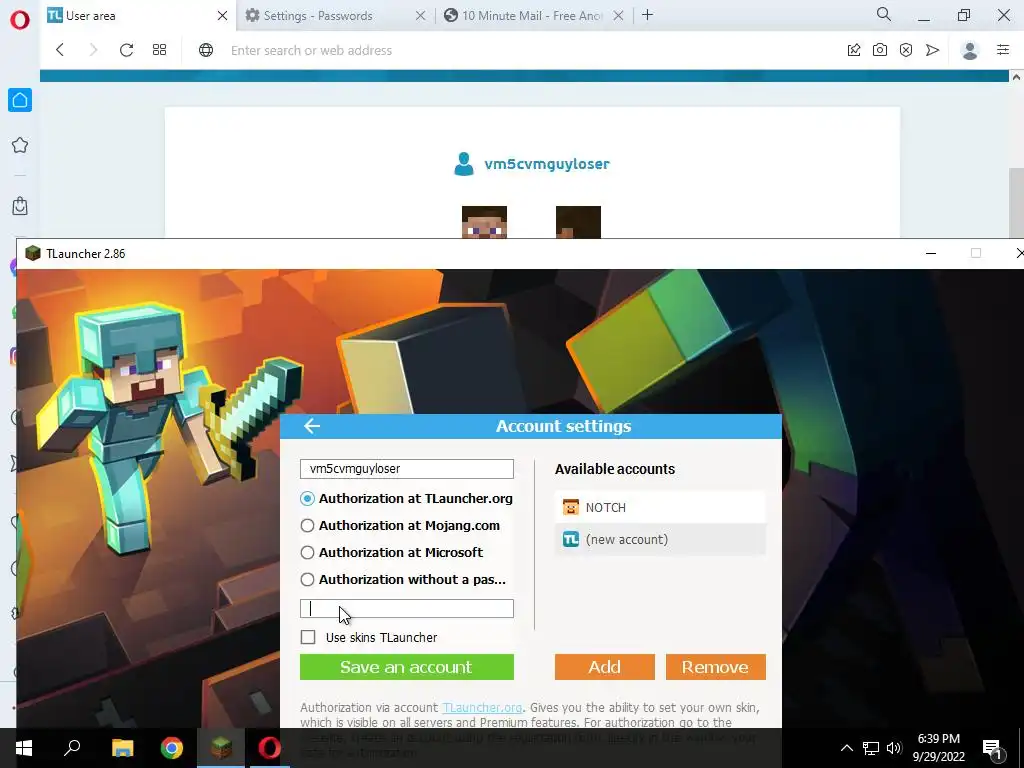This screenshot has width=1024, height=768.
Task: Open the Opera menu logo
Action: (x=20, y=20)
